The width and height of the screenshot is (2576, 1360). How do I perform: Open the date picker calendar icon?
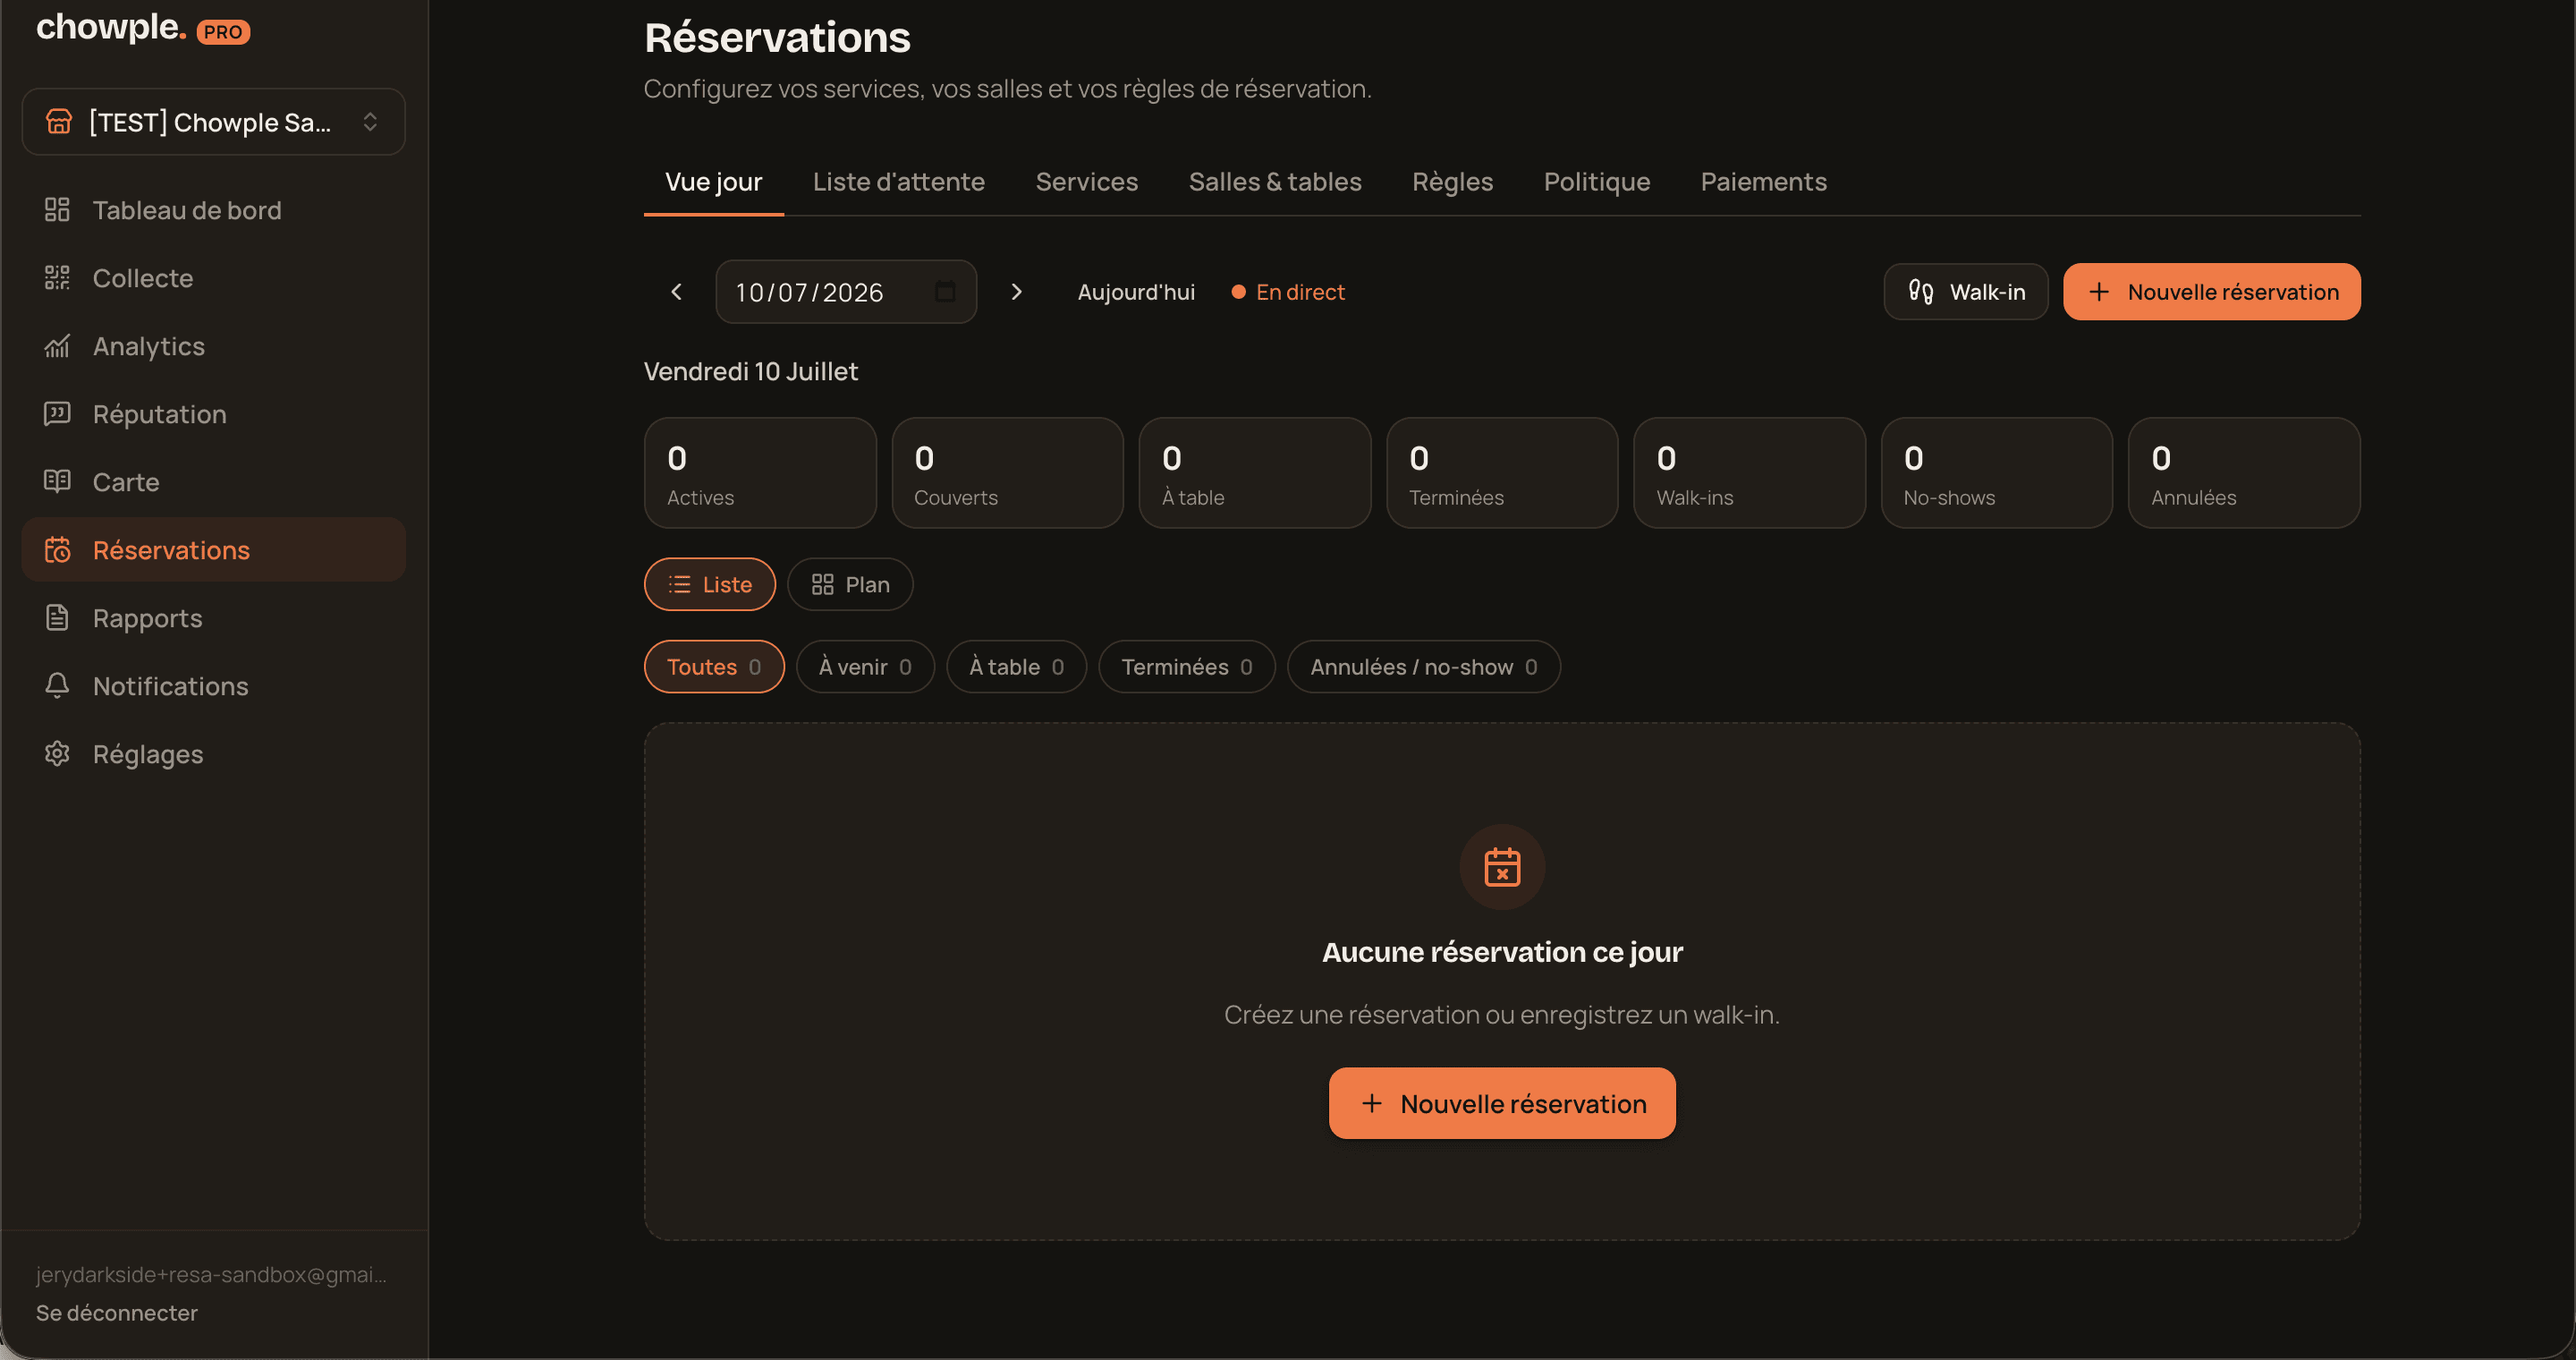pos(945,292)
